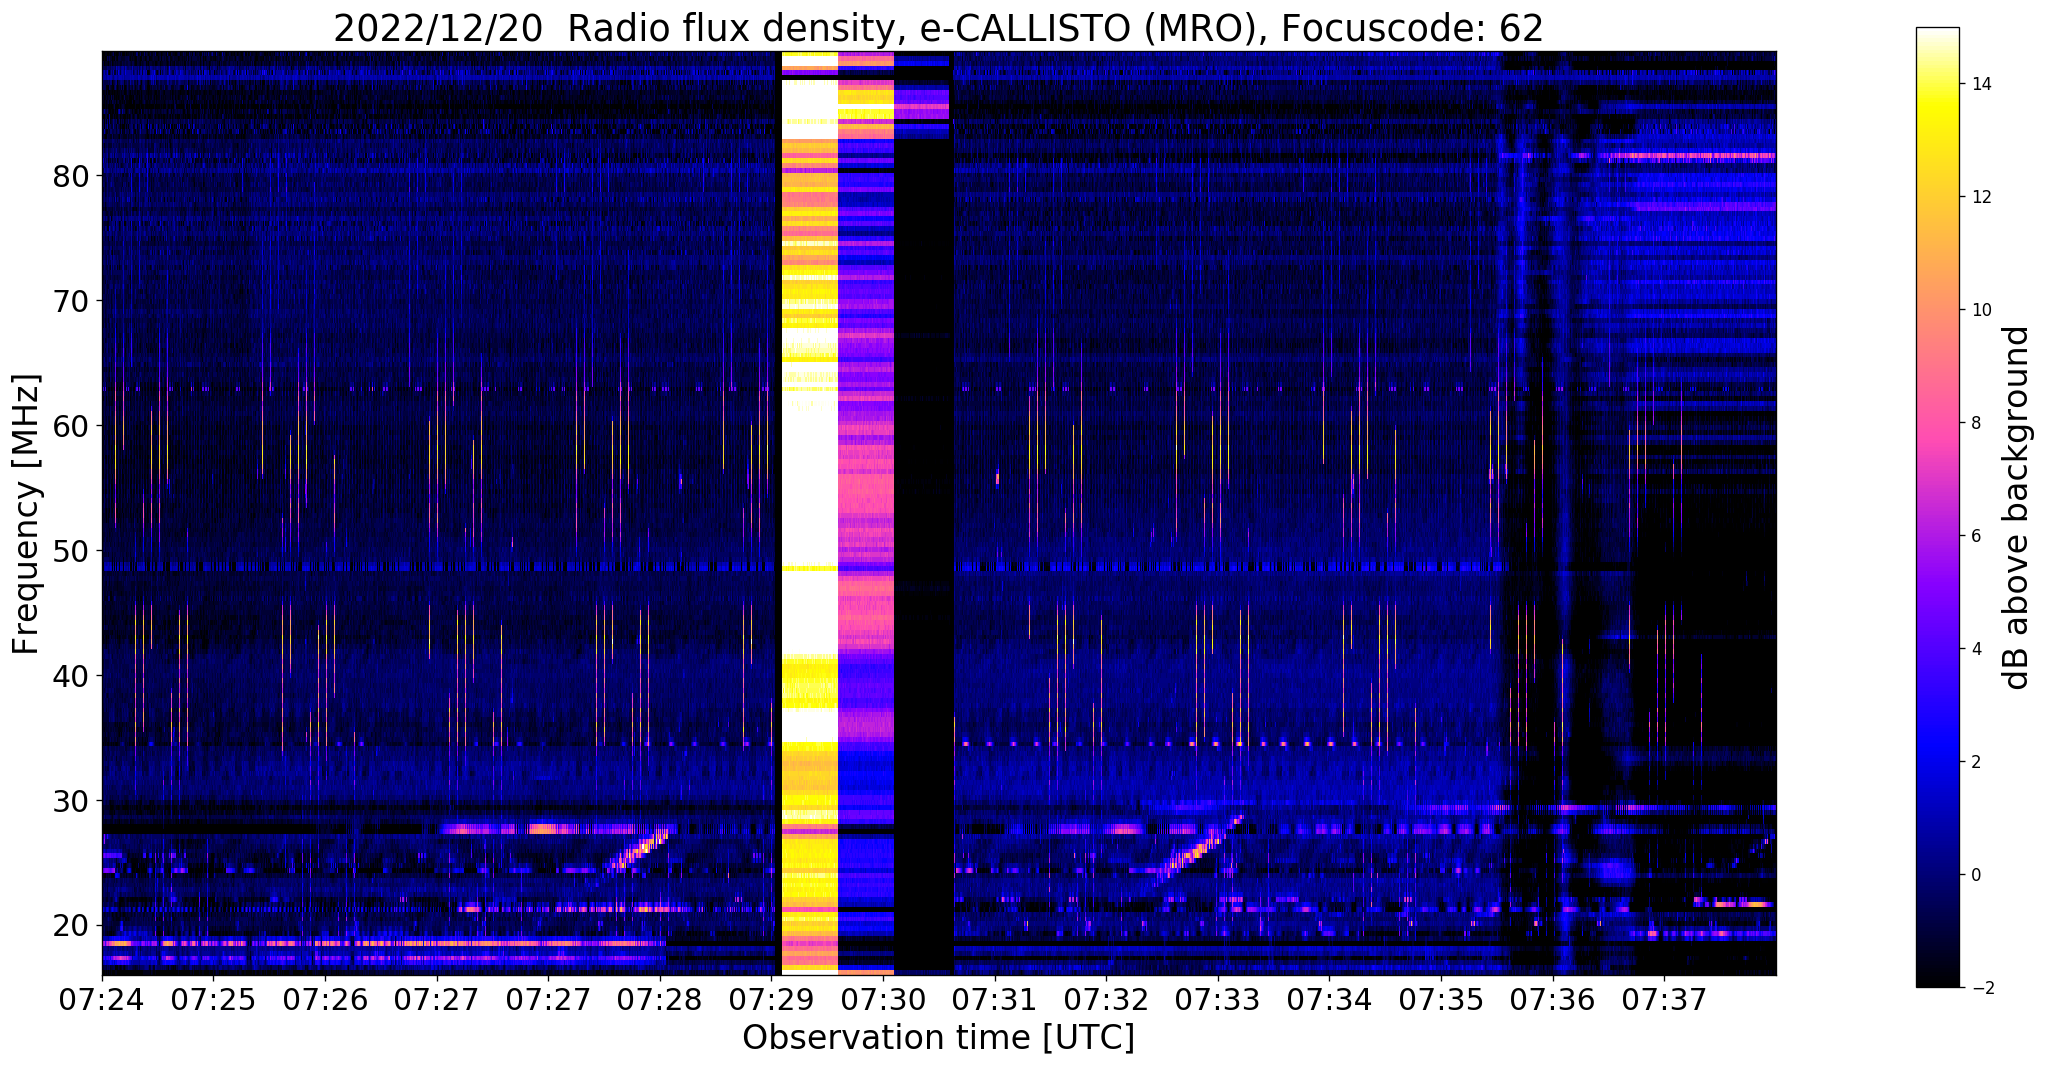Click the 'Frequency [MHz]' y-axis label
Image resolution: width=2047 pixels, height=1067 pixels.
pyautogui.click(x=27, y=514)
